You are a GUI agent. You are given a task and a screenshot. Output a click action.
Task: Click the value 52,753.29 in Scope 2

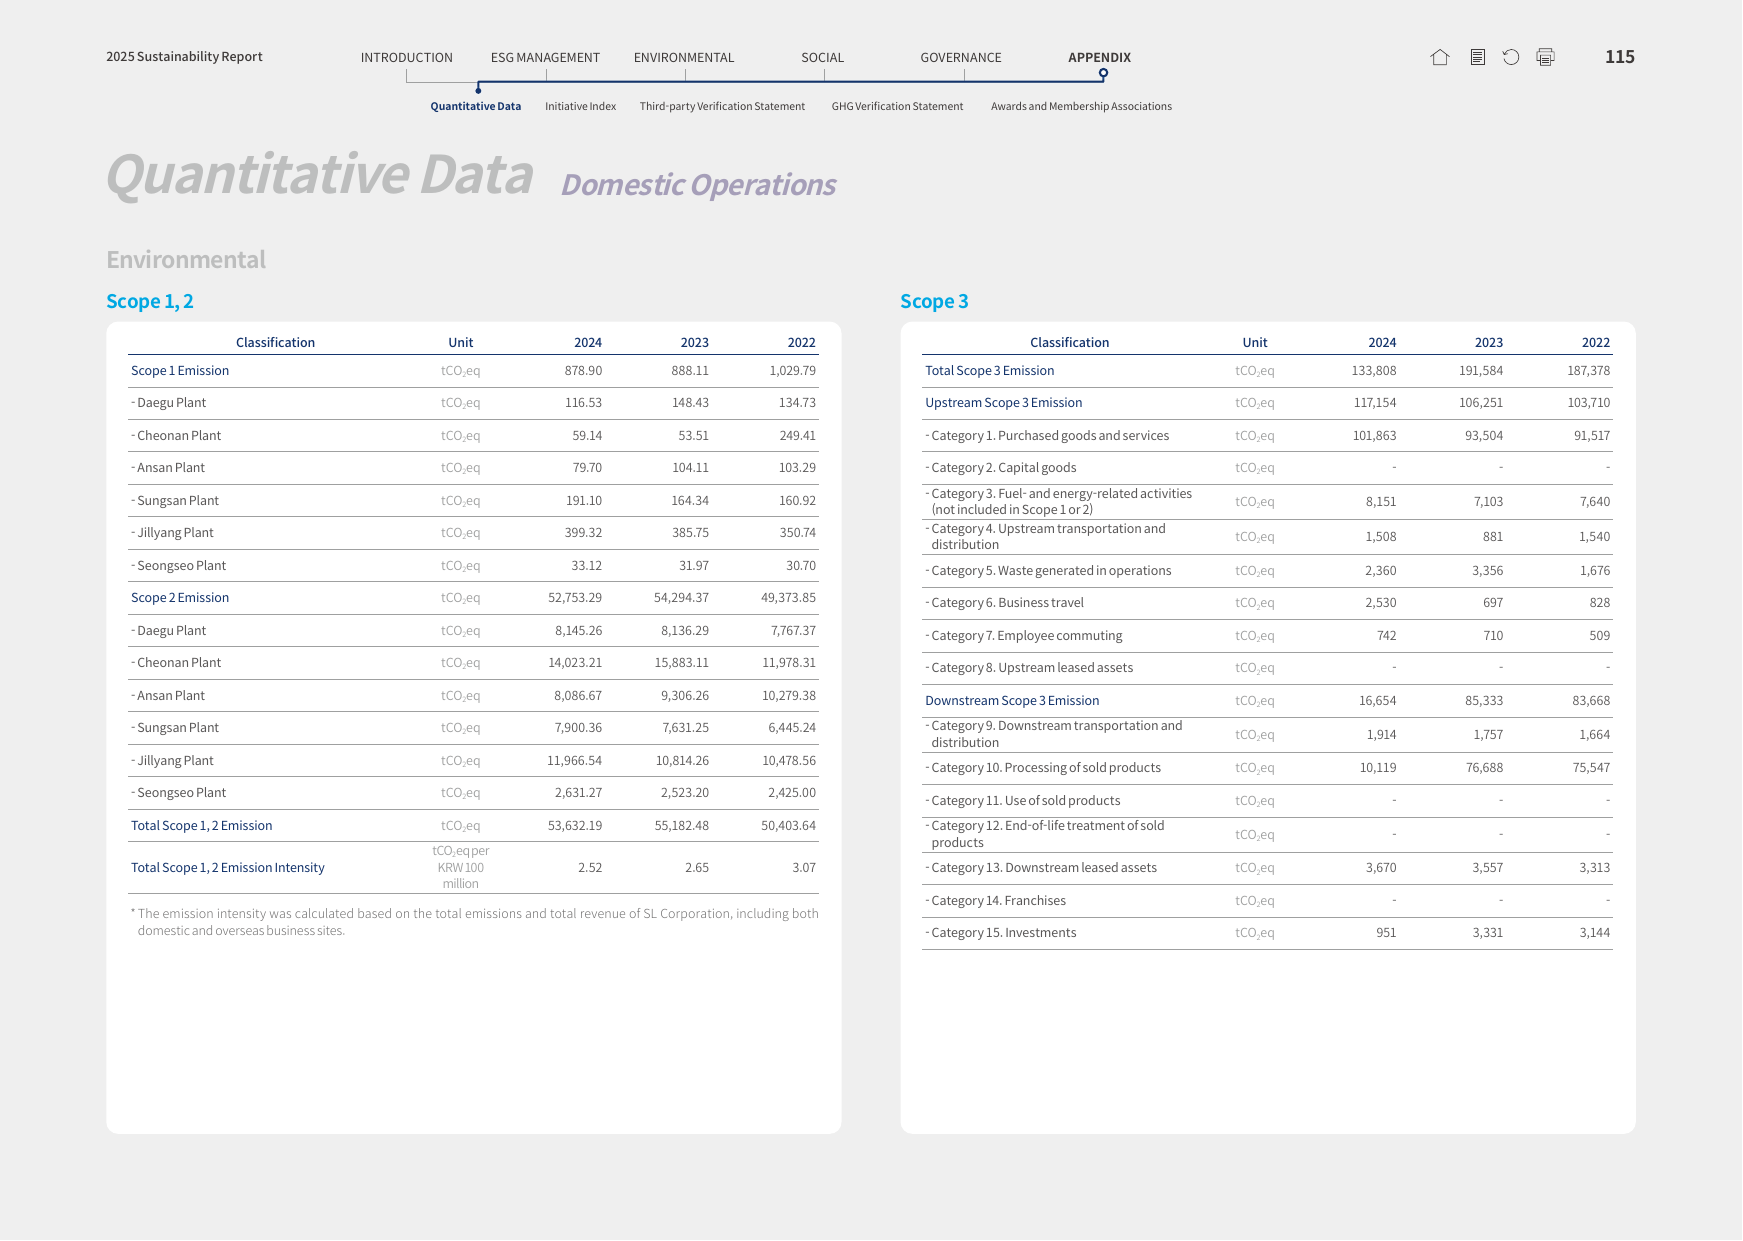click(575, 598)
